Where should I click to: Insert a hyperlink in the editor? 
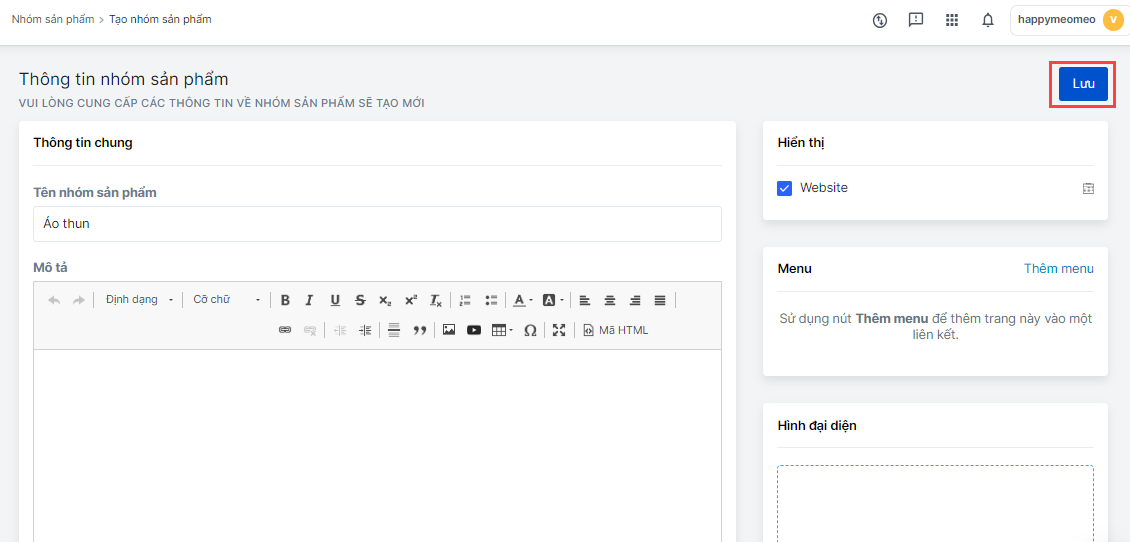pyautogui.click(x=285, y=330)
